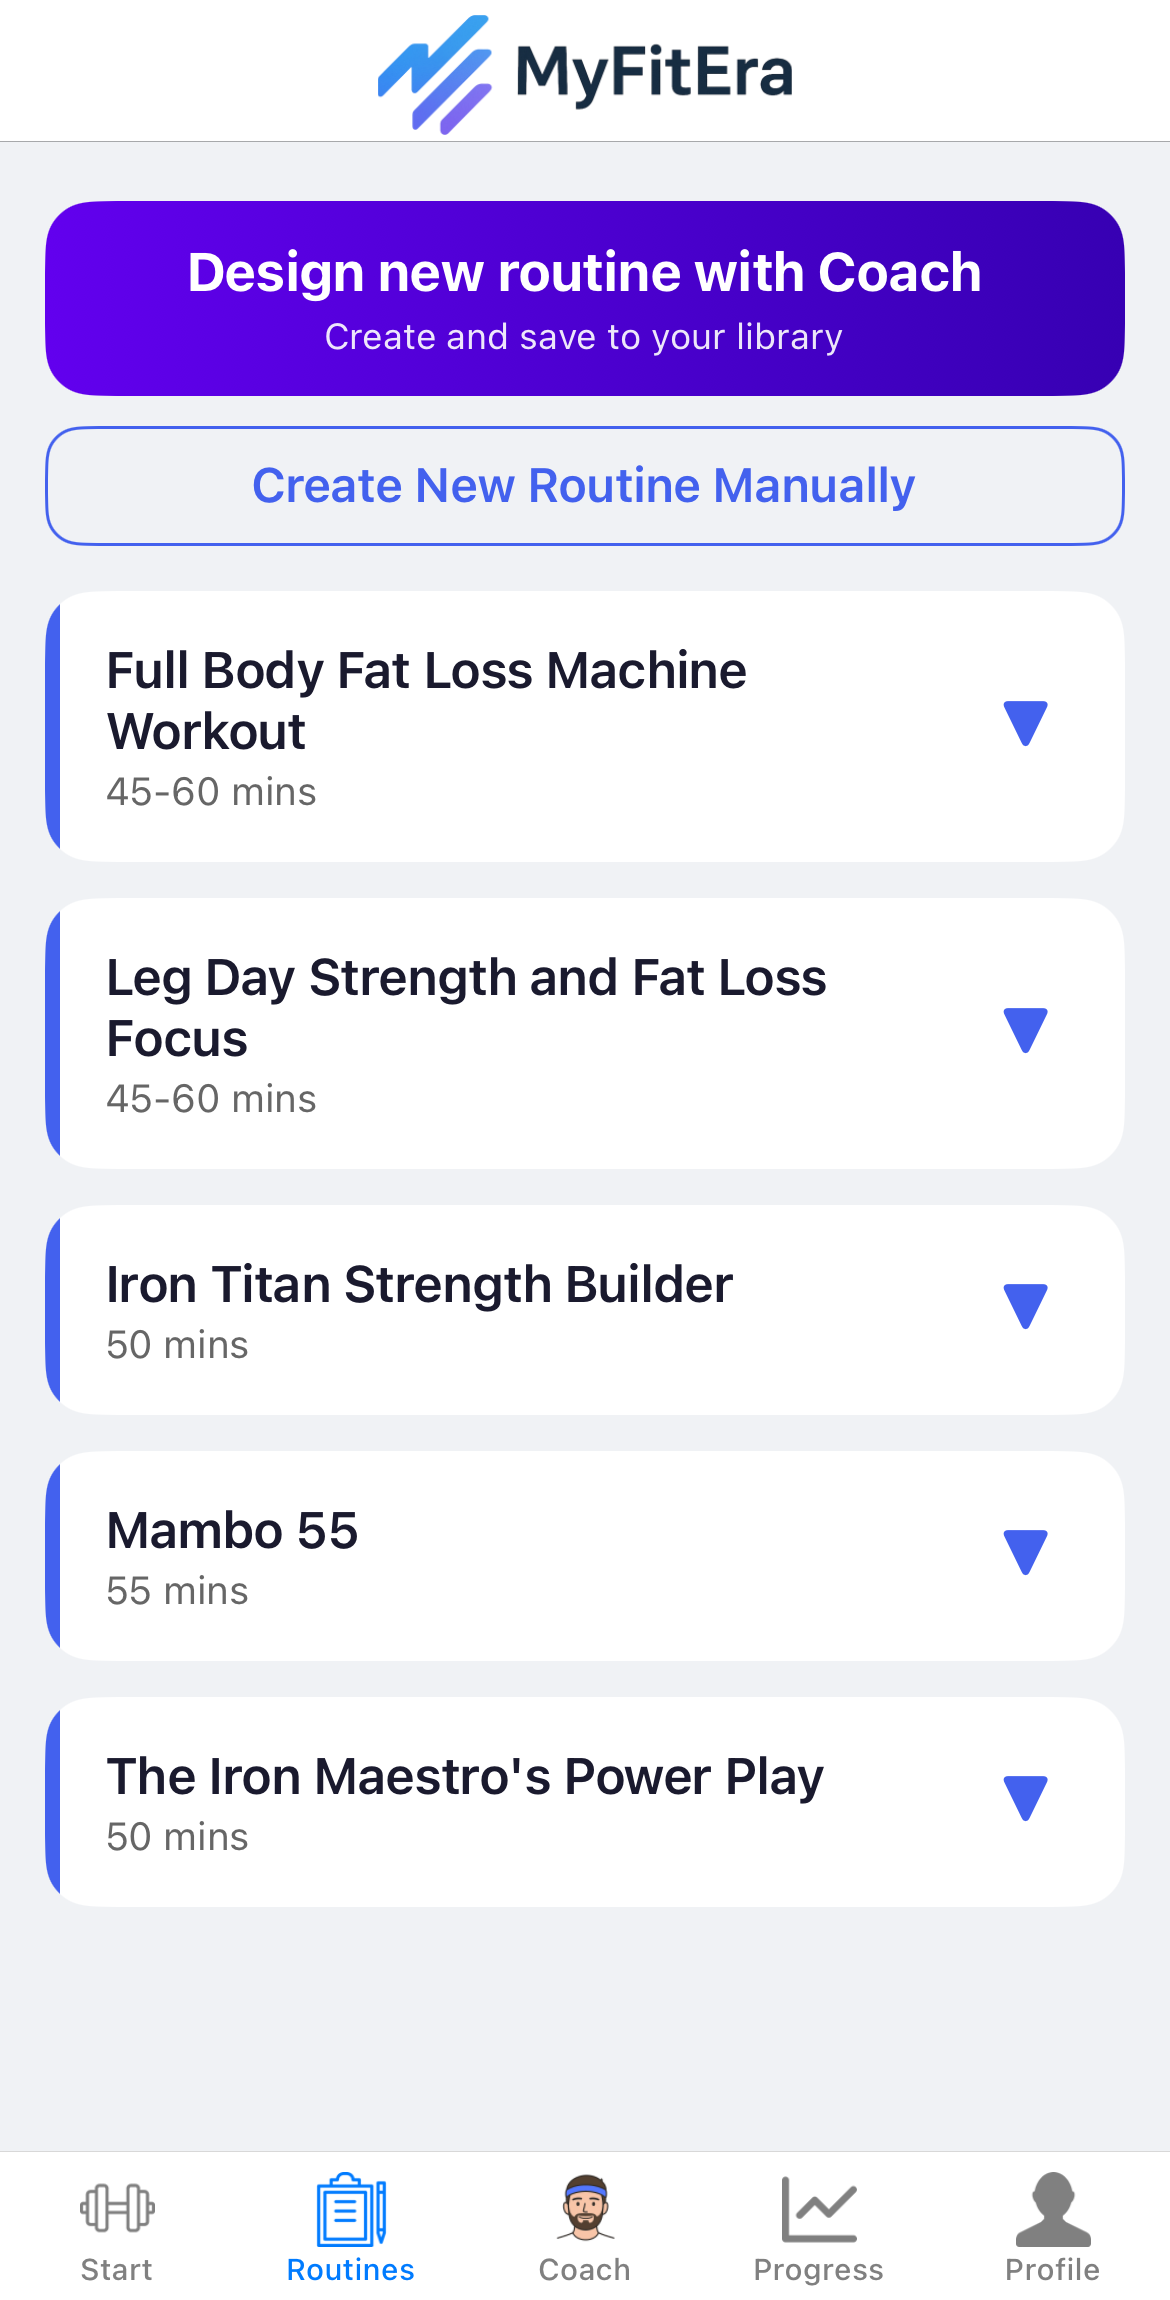Switch to the Progress tab label
The width and height of the screenshot is (1170, 2300).
pyautogui.click(x=819, y=2271)
